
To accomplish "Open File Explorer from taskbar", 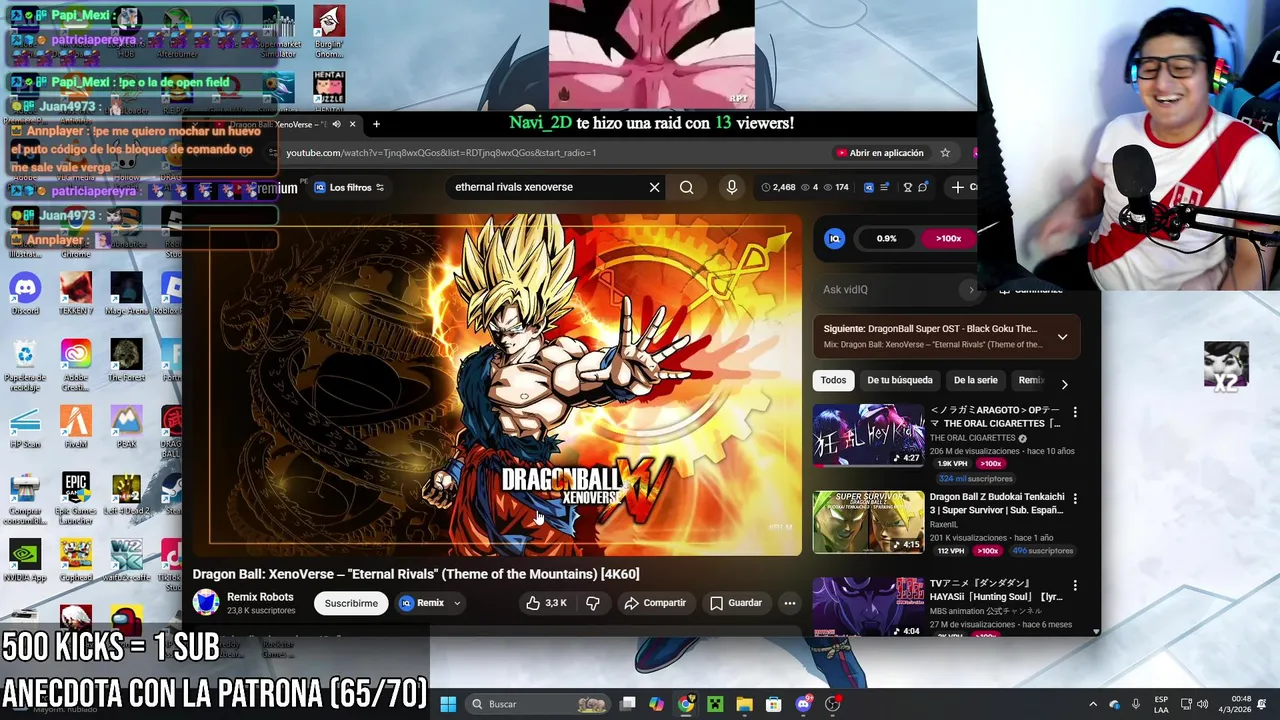I will pos(744,704).
